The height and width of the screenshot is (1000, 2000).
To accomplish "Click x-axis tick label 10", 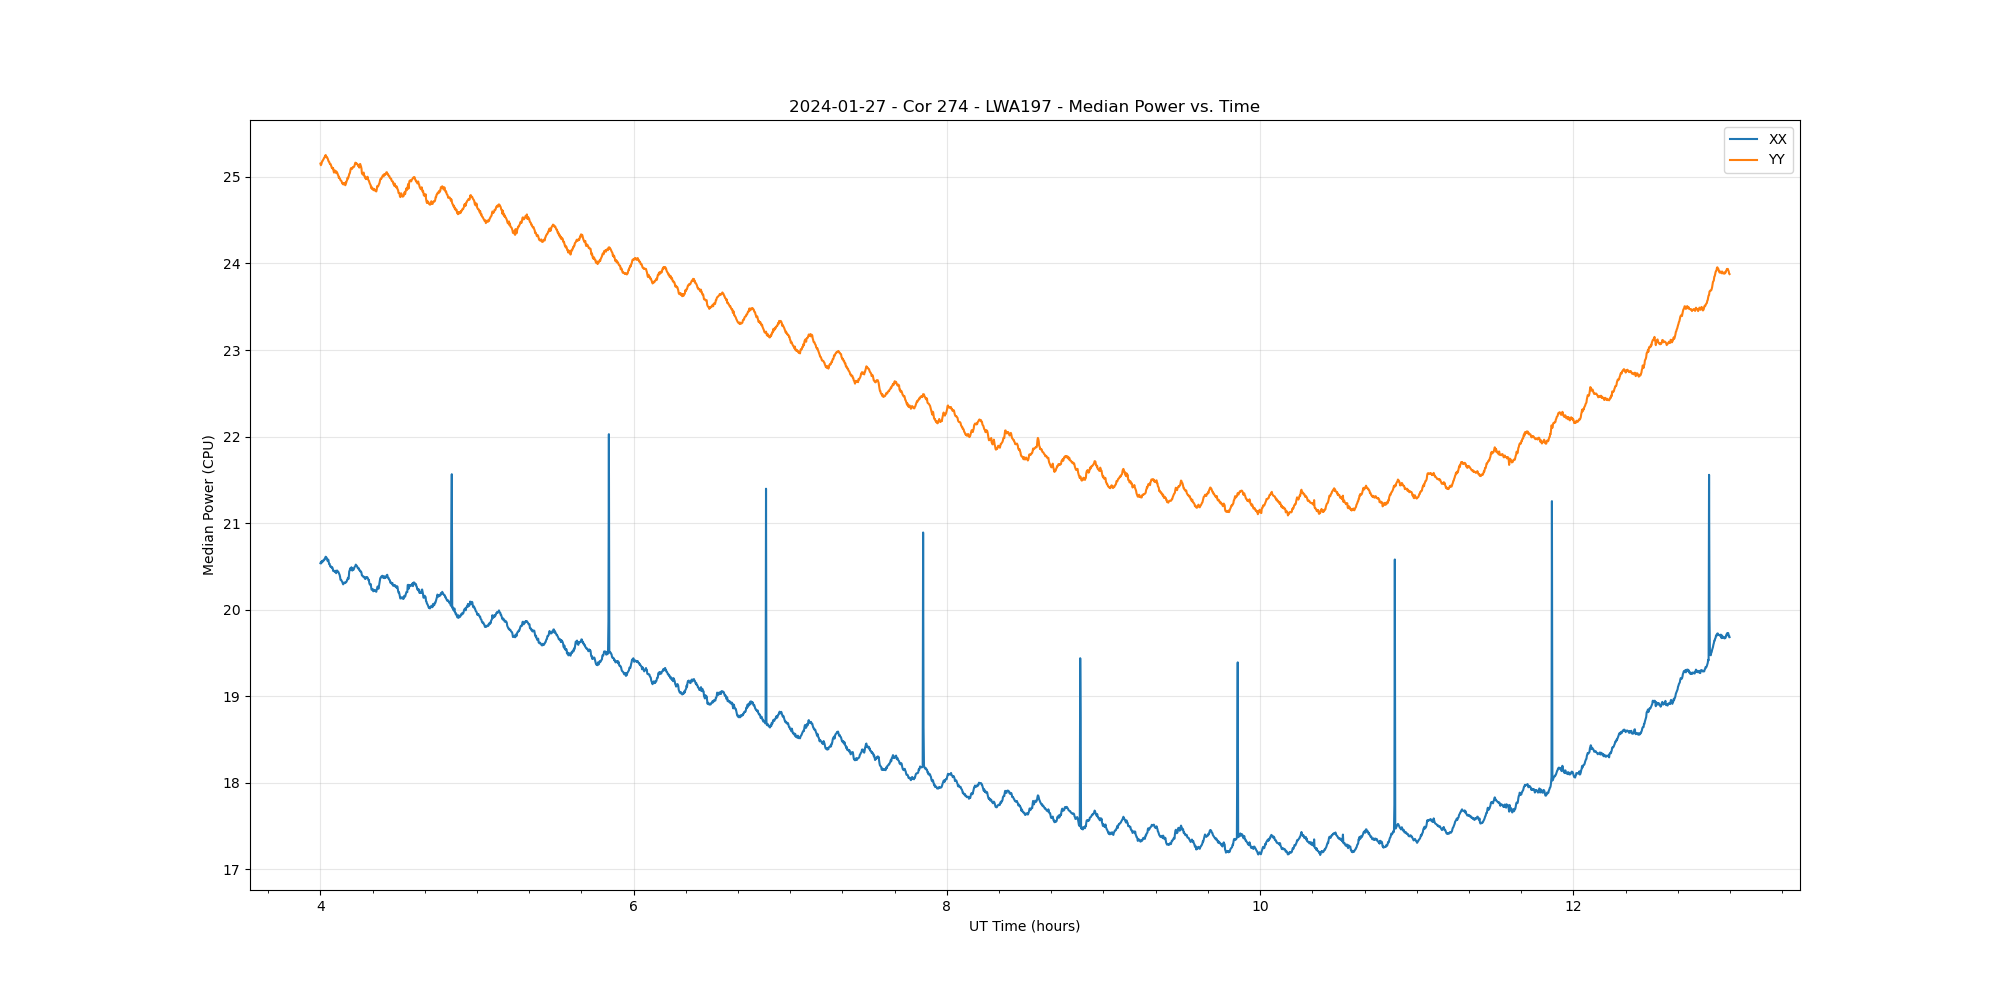I will point(1260,907).
